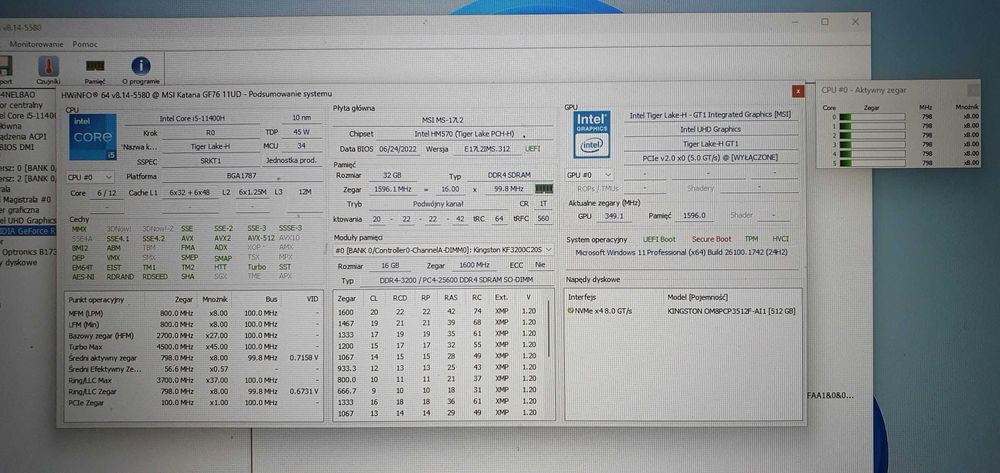
Task: Maximize the main HWiNFO window
Action: (825, 22)
